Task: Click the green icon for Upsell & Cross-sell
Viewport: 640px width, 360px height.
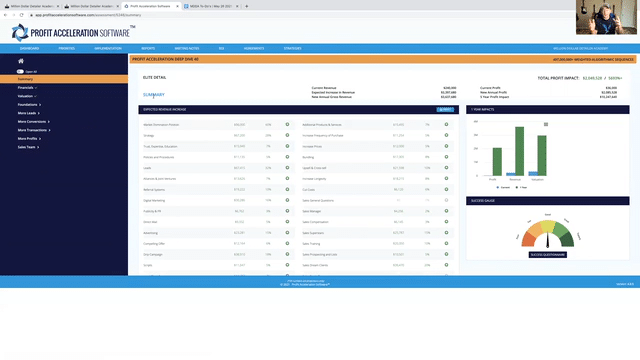Action: (447, 168)
